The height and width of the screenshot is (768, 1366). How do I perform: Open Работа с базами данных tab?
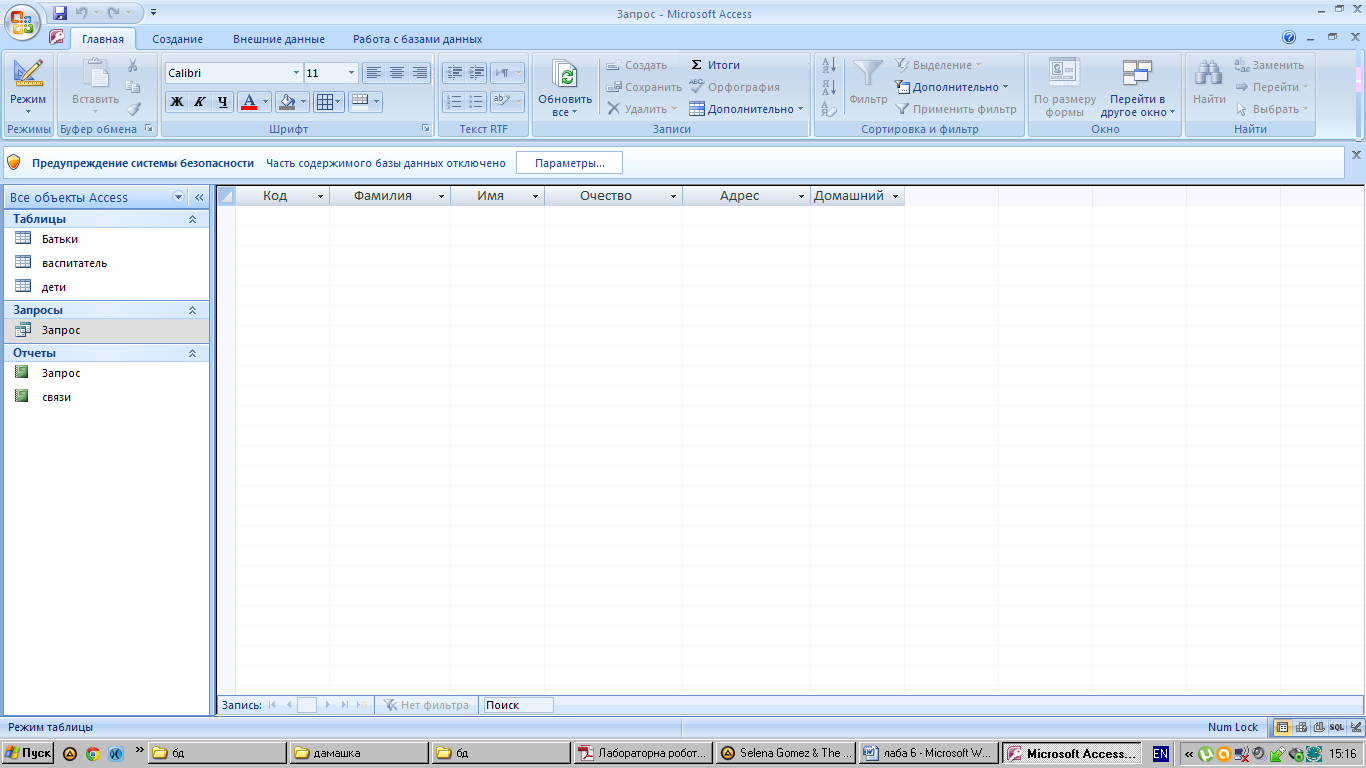(x=417, y=39)
